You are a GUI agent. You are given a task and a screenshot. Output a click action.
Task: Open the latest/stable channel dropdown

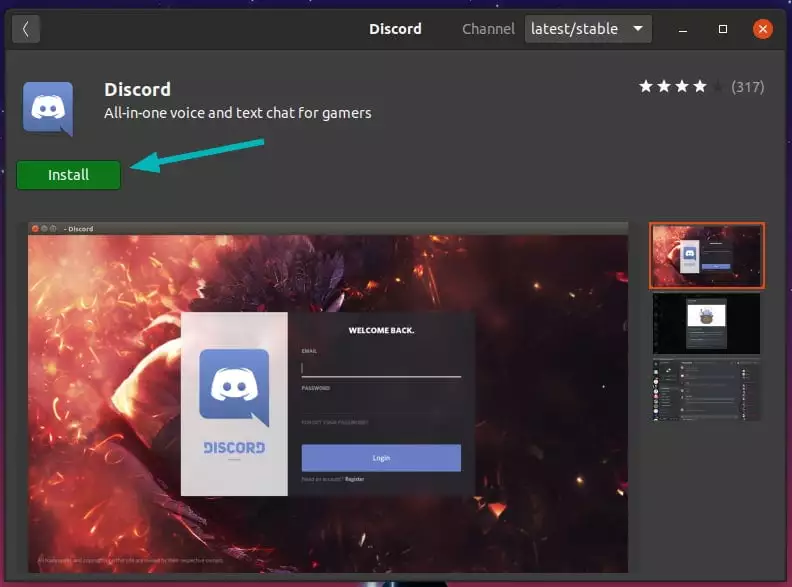point(588,29)
